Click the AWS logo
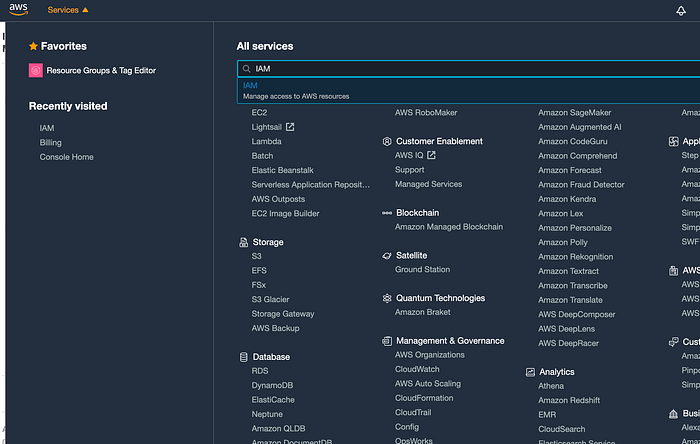 18,9
